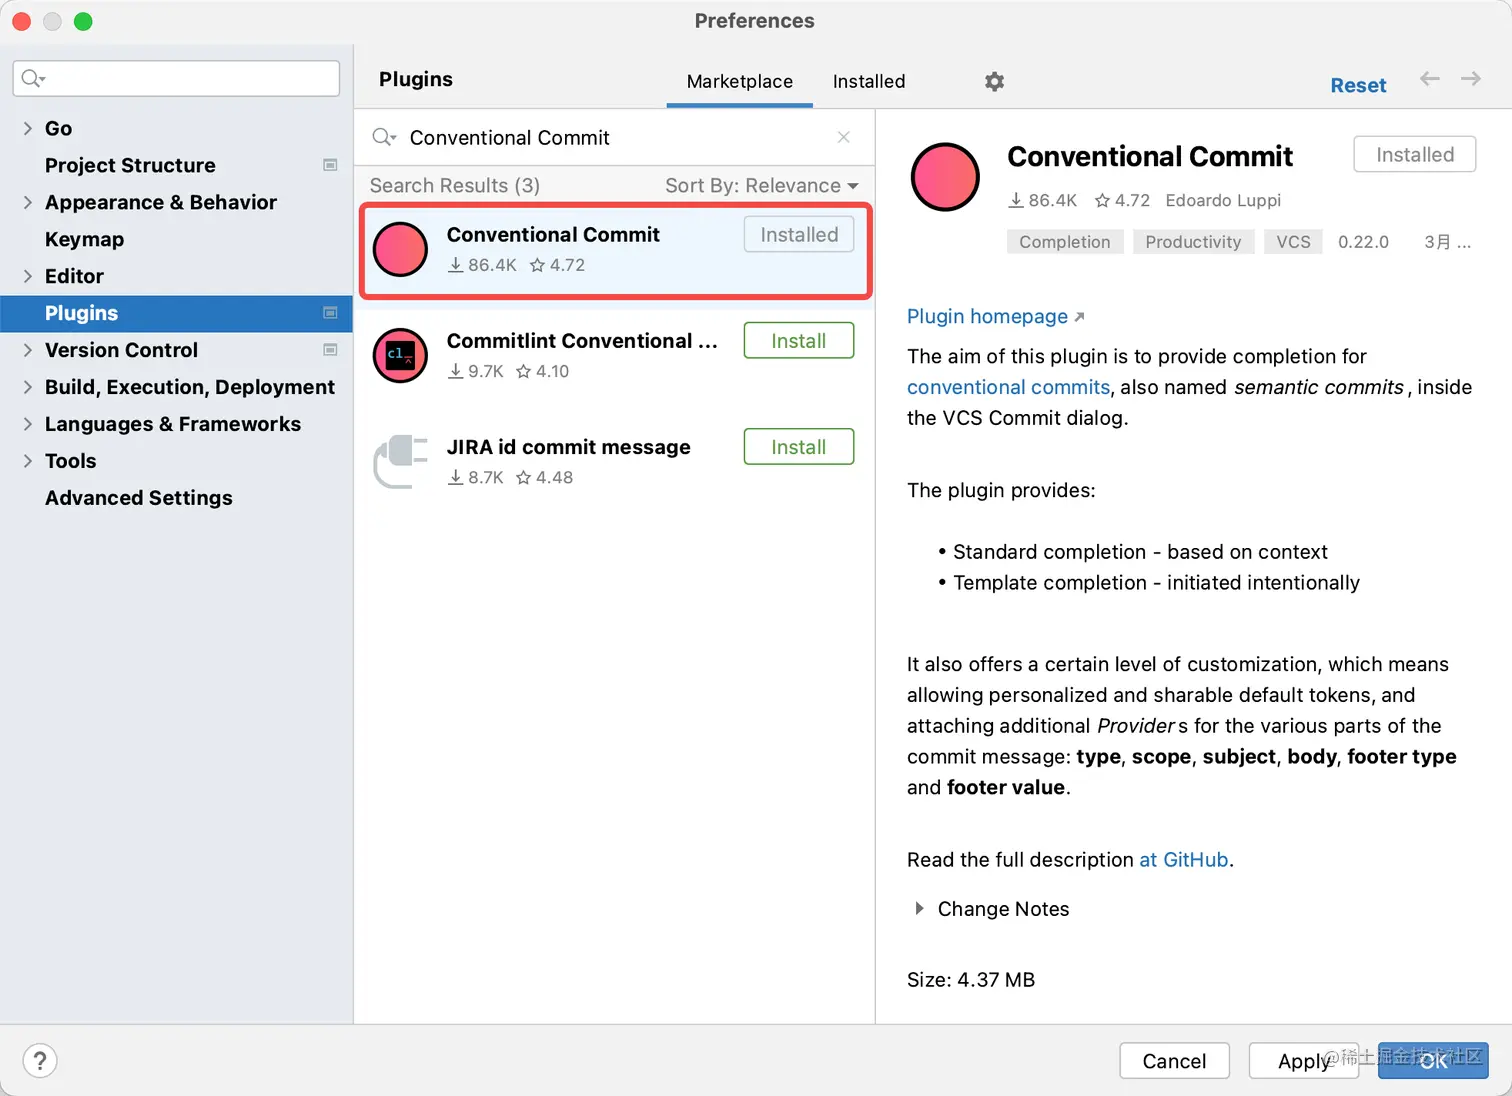Open the plugins settings gear menu
Screen dimensions: 1512x1096
tap(994, 82)
